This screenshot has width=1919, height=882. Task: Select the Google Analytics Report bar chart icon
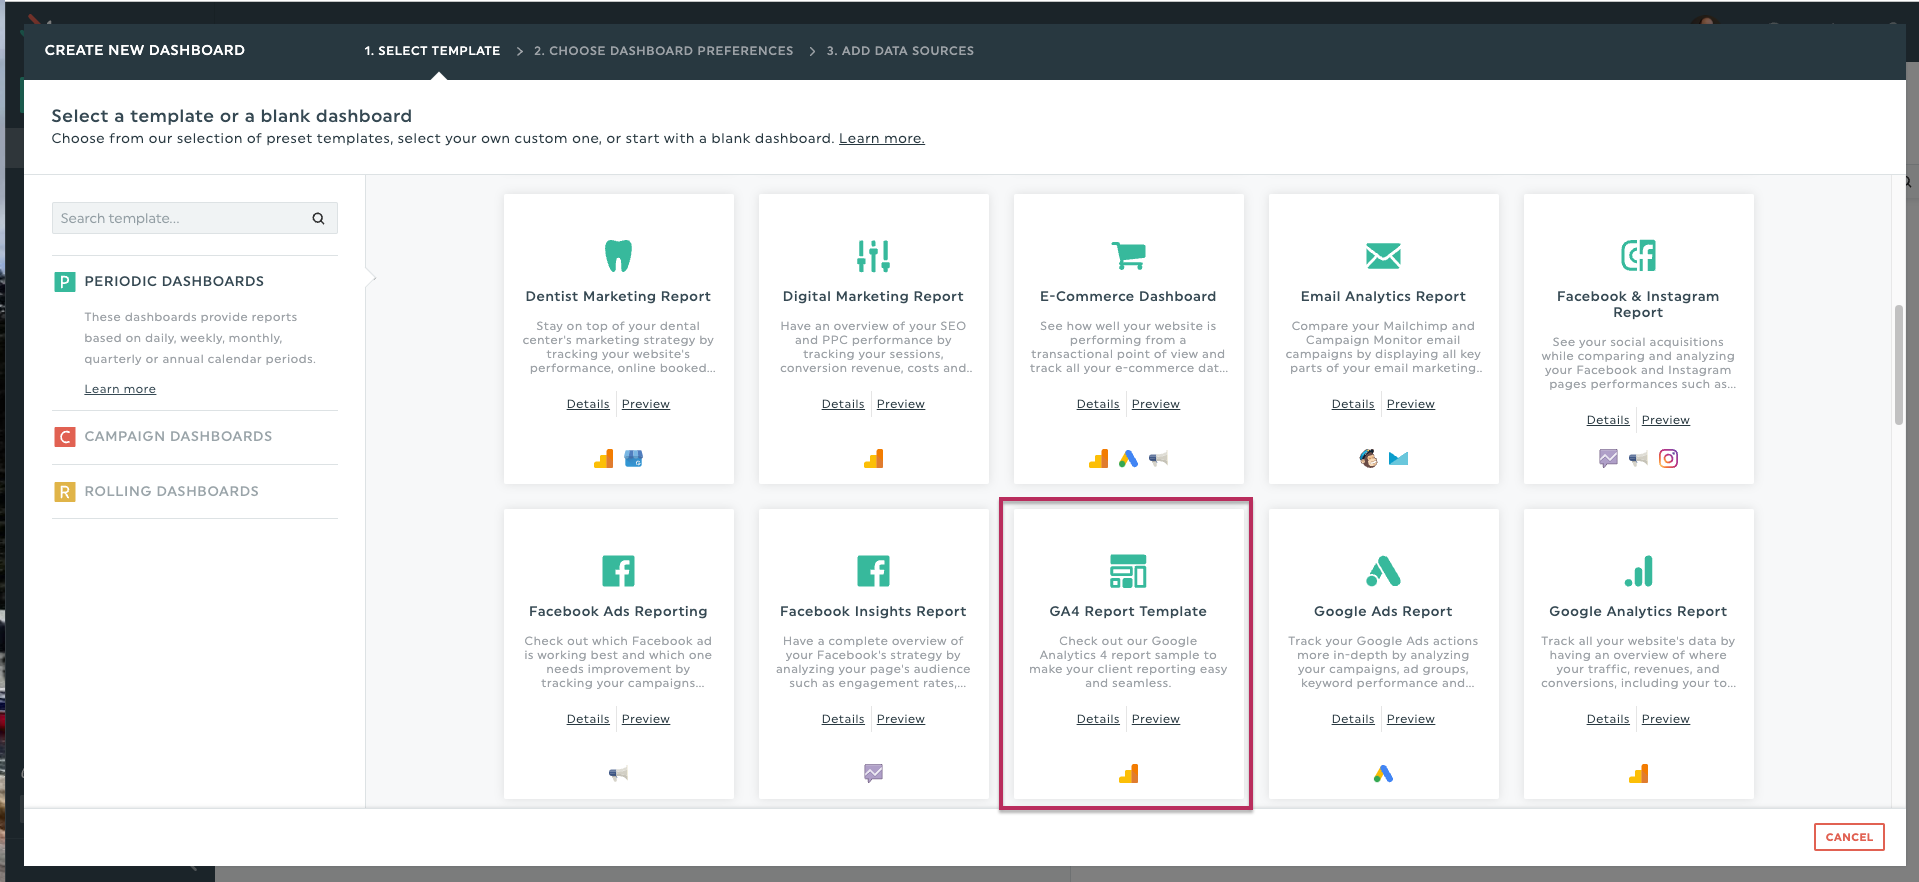click(x=1638, y=571)
